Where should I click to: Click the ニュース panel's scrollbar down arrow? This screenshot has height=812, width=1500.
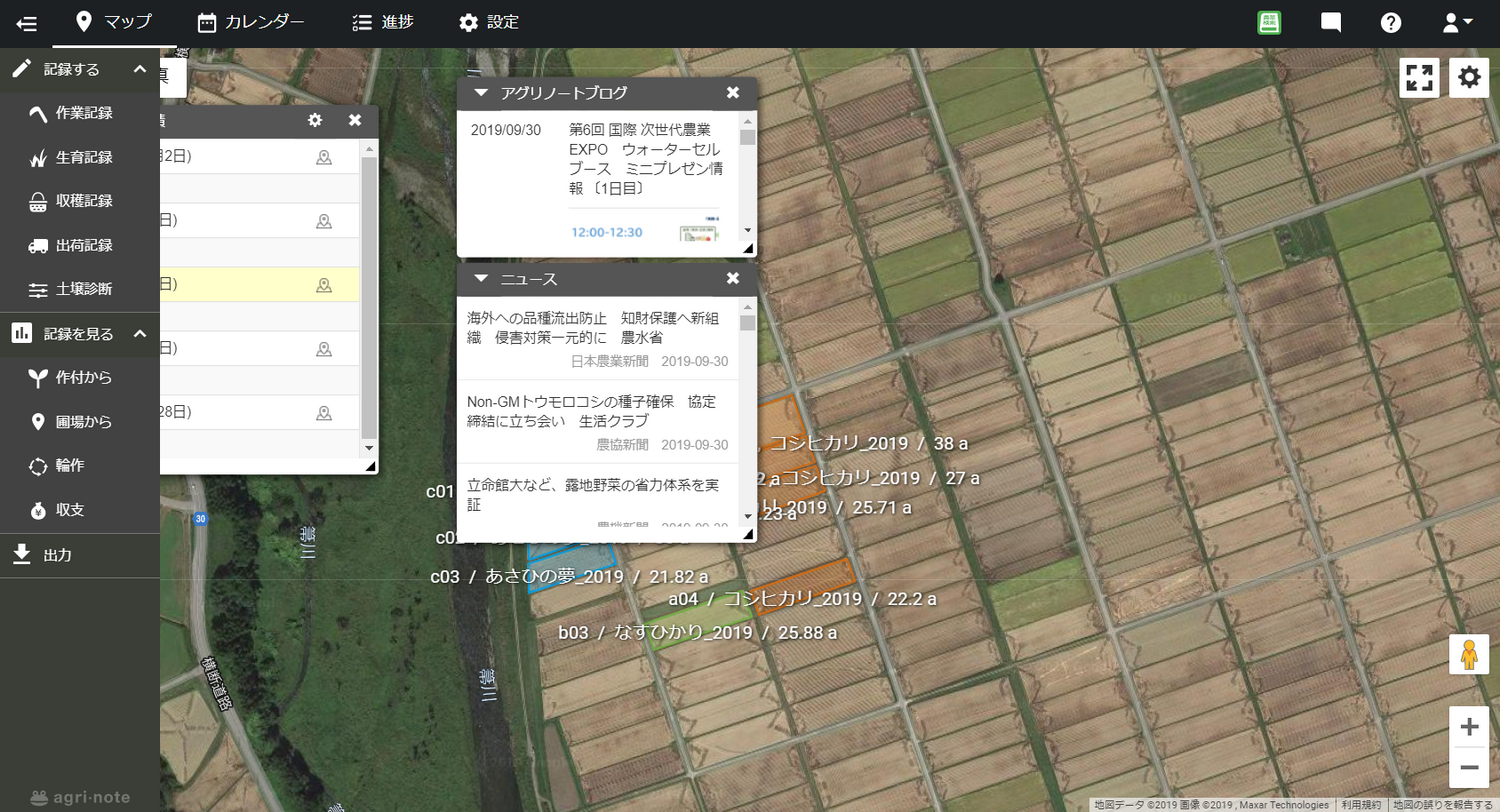[747, 516]
